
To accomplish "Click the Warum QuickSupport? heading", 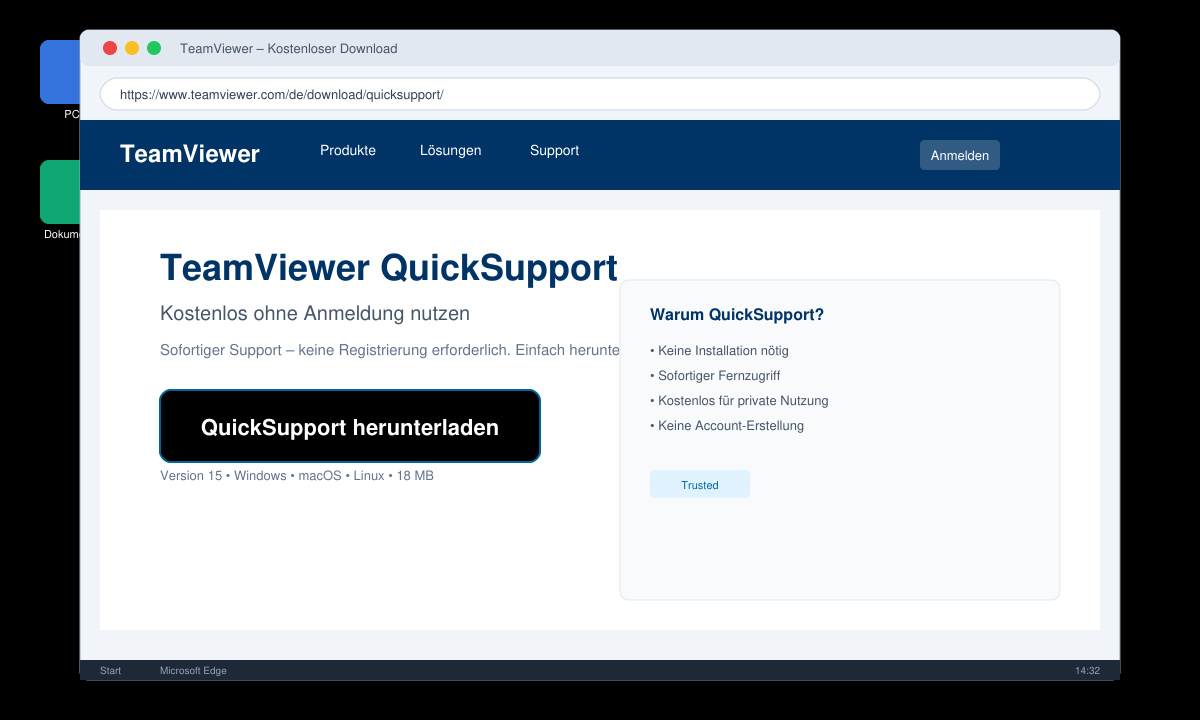I will [737, 314].
